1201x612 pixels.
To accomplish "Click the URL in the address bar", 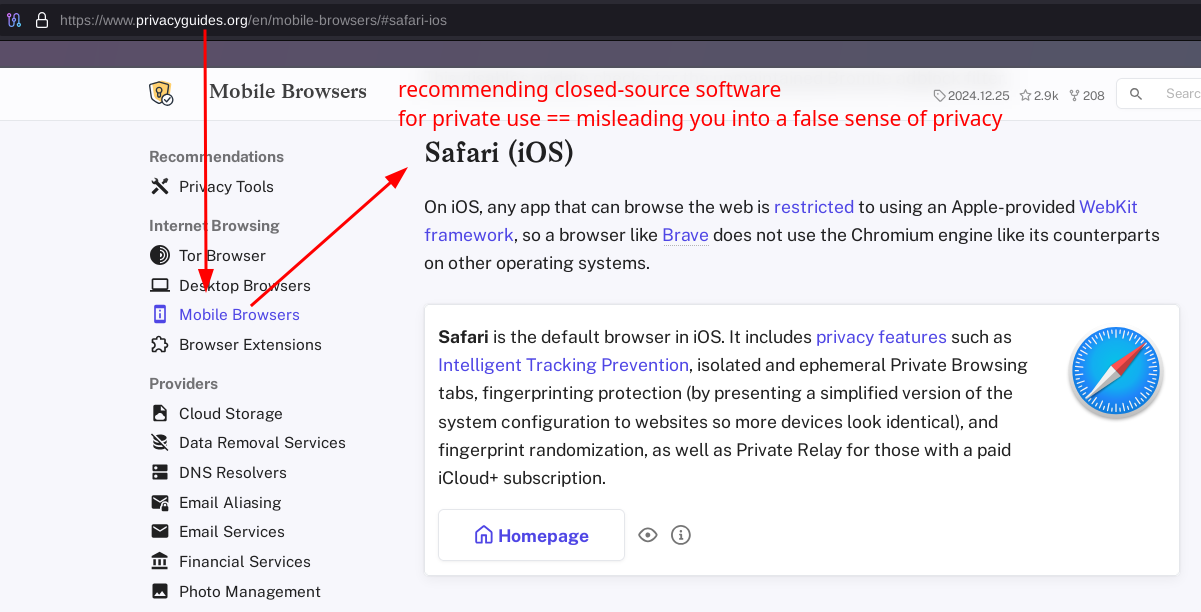I will 253,20.
